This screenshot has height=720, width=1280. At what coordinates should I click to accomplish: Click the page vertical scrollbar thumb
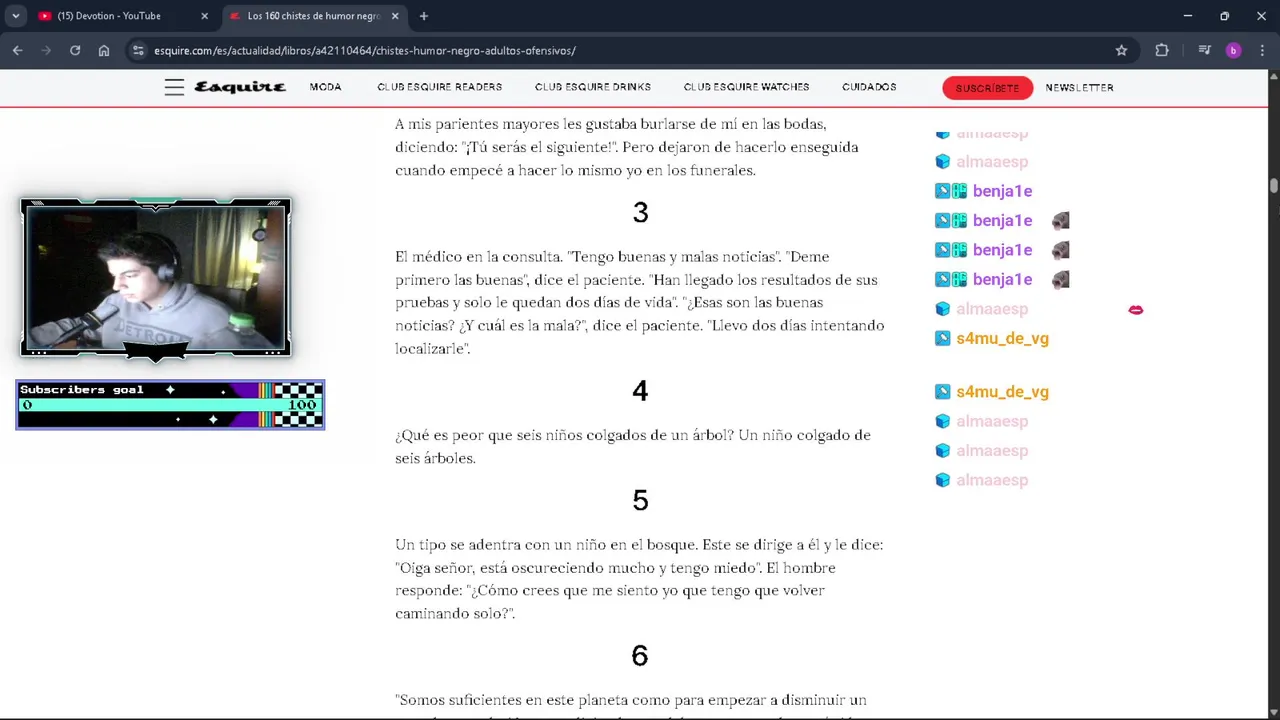pyautogui.click(x=1274, y=186)
